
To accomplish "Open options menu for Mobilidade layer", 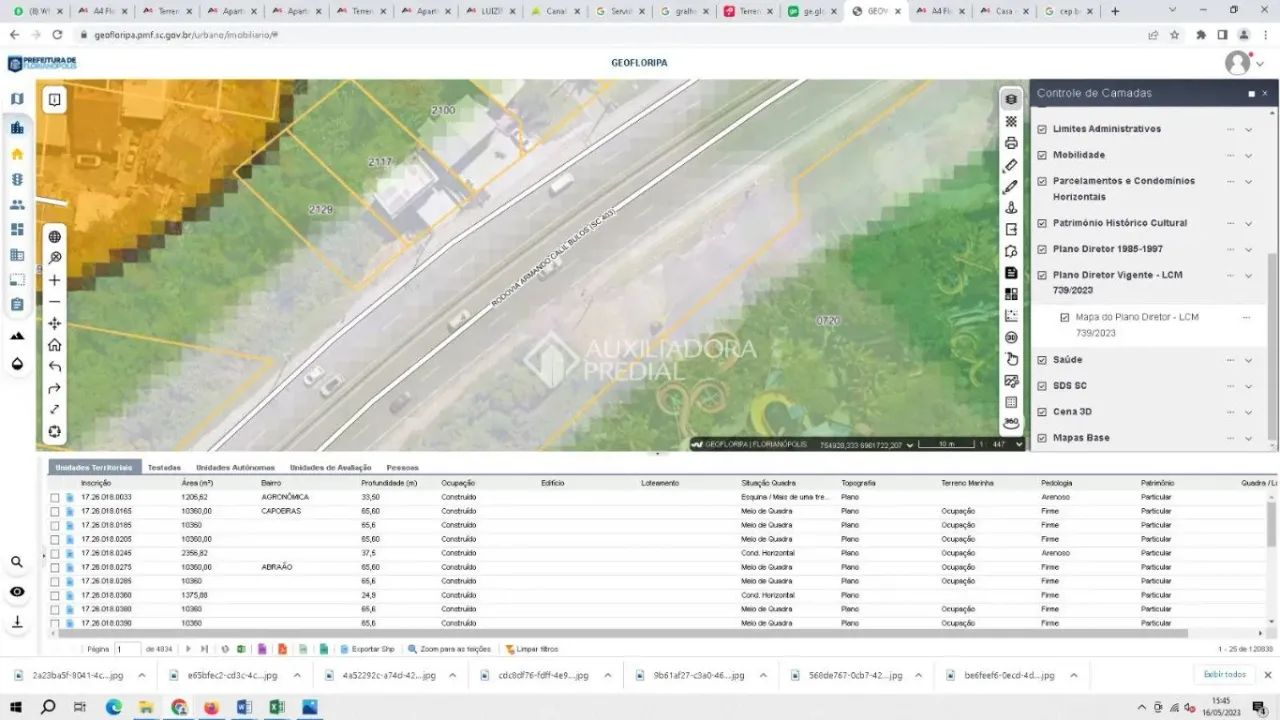I will coord(1231,155).
